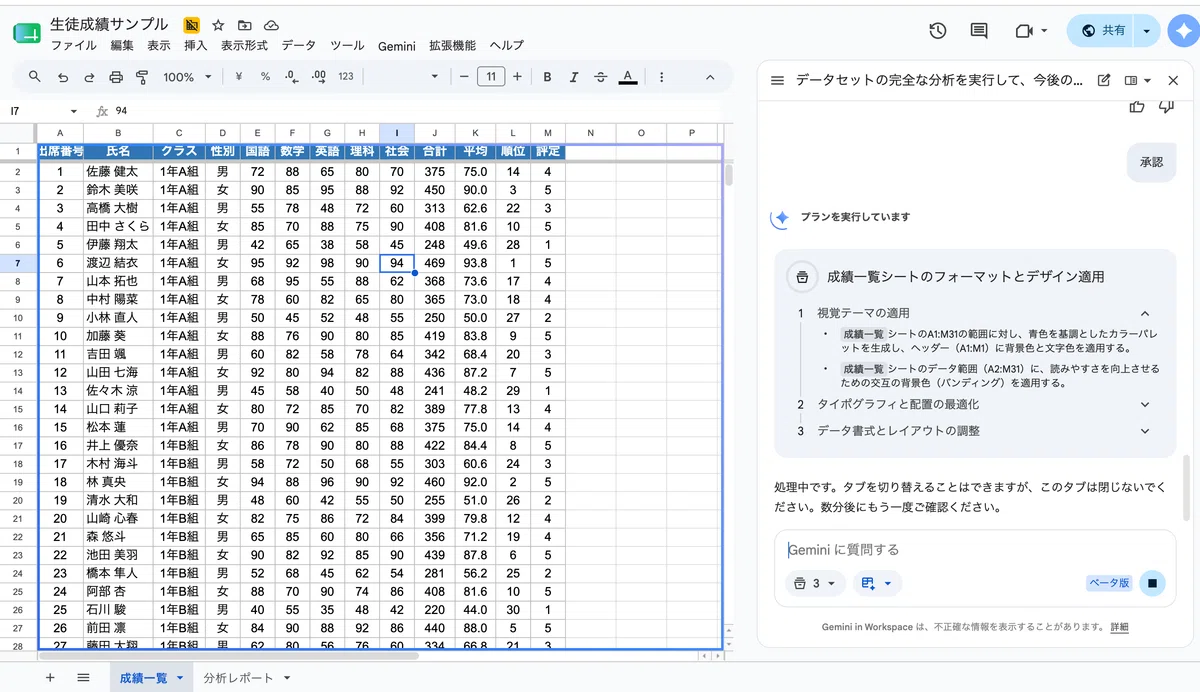Undo the last action

[63, 77]
